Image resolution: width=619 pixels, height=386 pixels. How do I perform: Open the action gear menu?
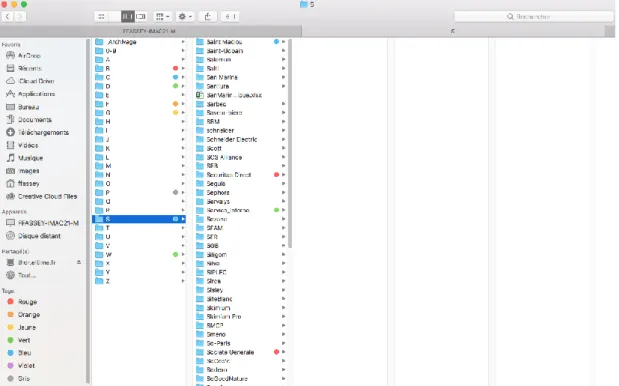point(185,17)
